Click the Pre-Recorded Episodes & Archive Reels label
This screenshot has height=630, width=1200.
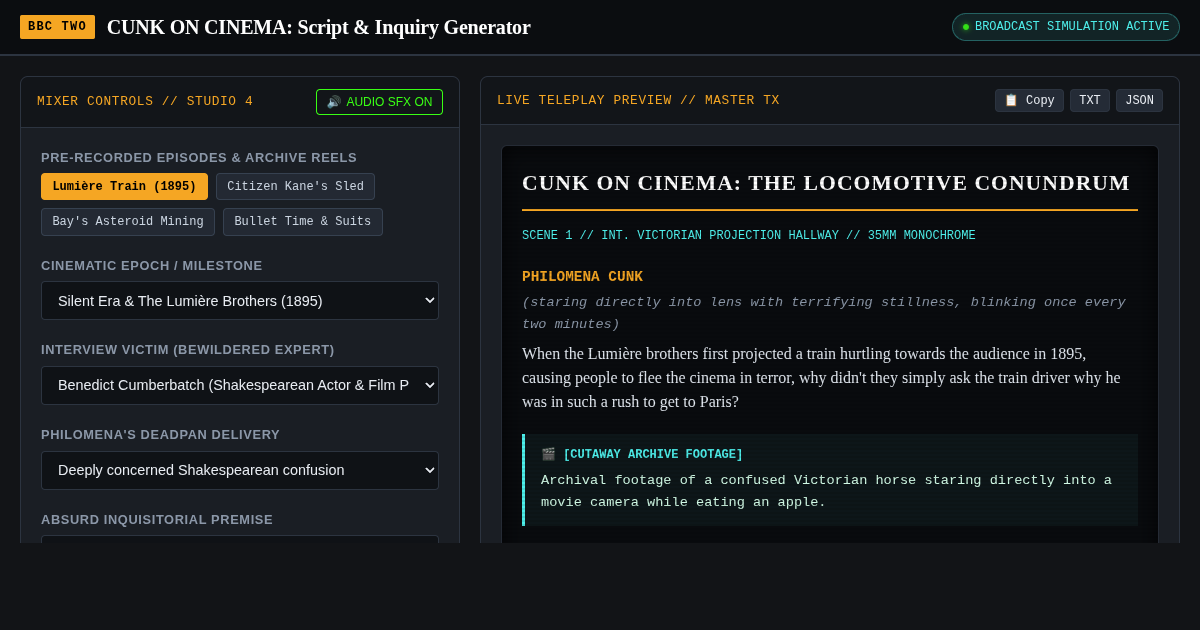click(199, 158)
